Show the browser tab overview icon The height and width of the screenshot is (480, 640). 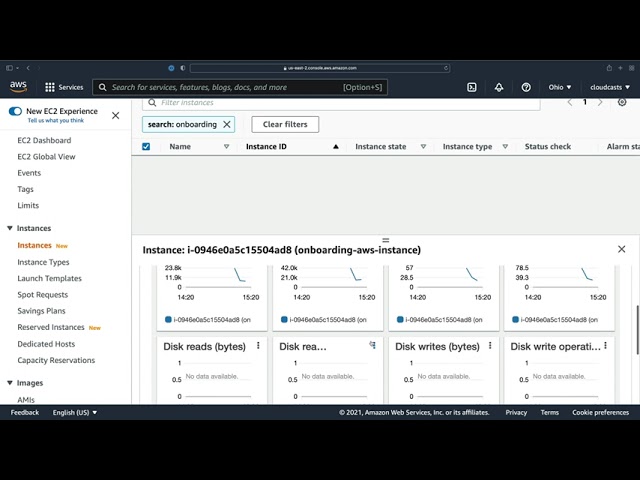[x=631, y=68]
